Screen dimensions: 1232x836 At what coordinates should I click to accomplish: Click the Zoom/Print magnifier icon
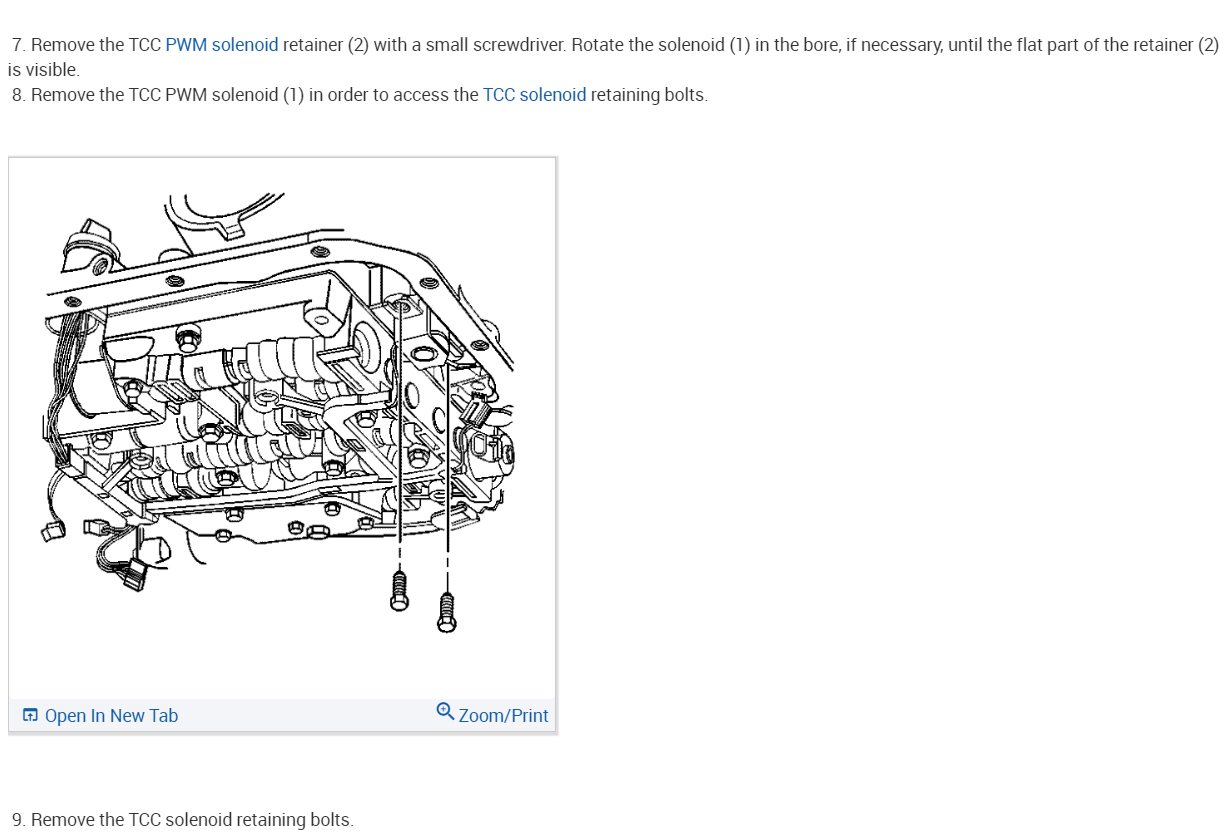[x=446, y=712]
